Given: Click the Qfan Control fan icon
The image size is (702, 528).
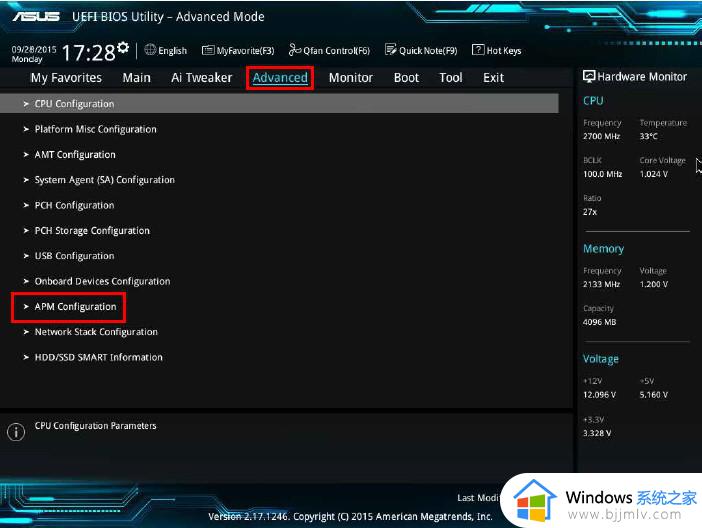Looking at the screenshot, I should pos(295,50).
